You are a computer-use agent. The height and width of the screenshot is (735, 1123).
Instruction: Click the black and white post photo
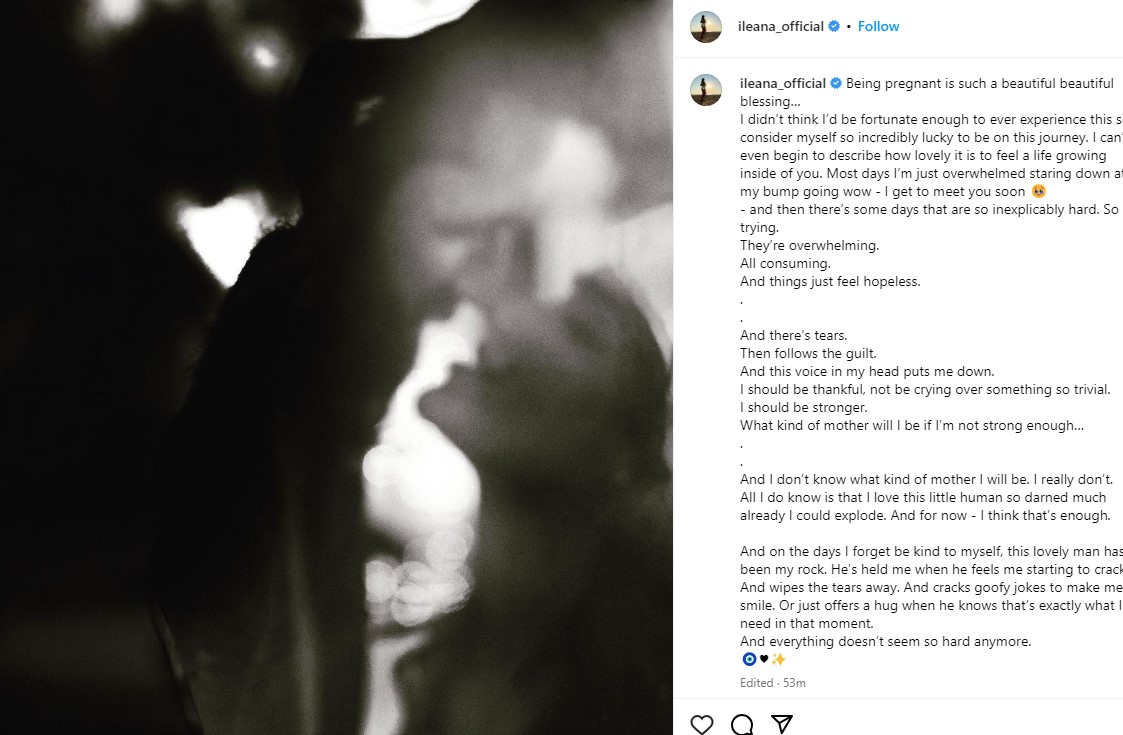pyautogui.click(x=336, y=368)
